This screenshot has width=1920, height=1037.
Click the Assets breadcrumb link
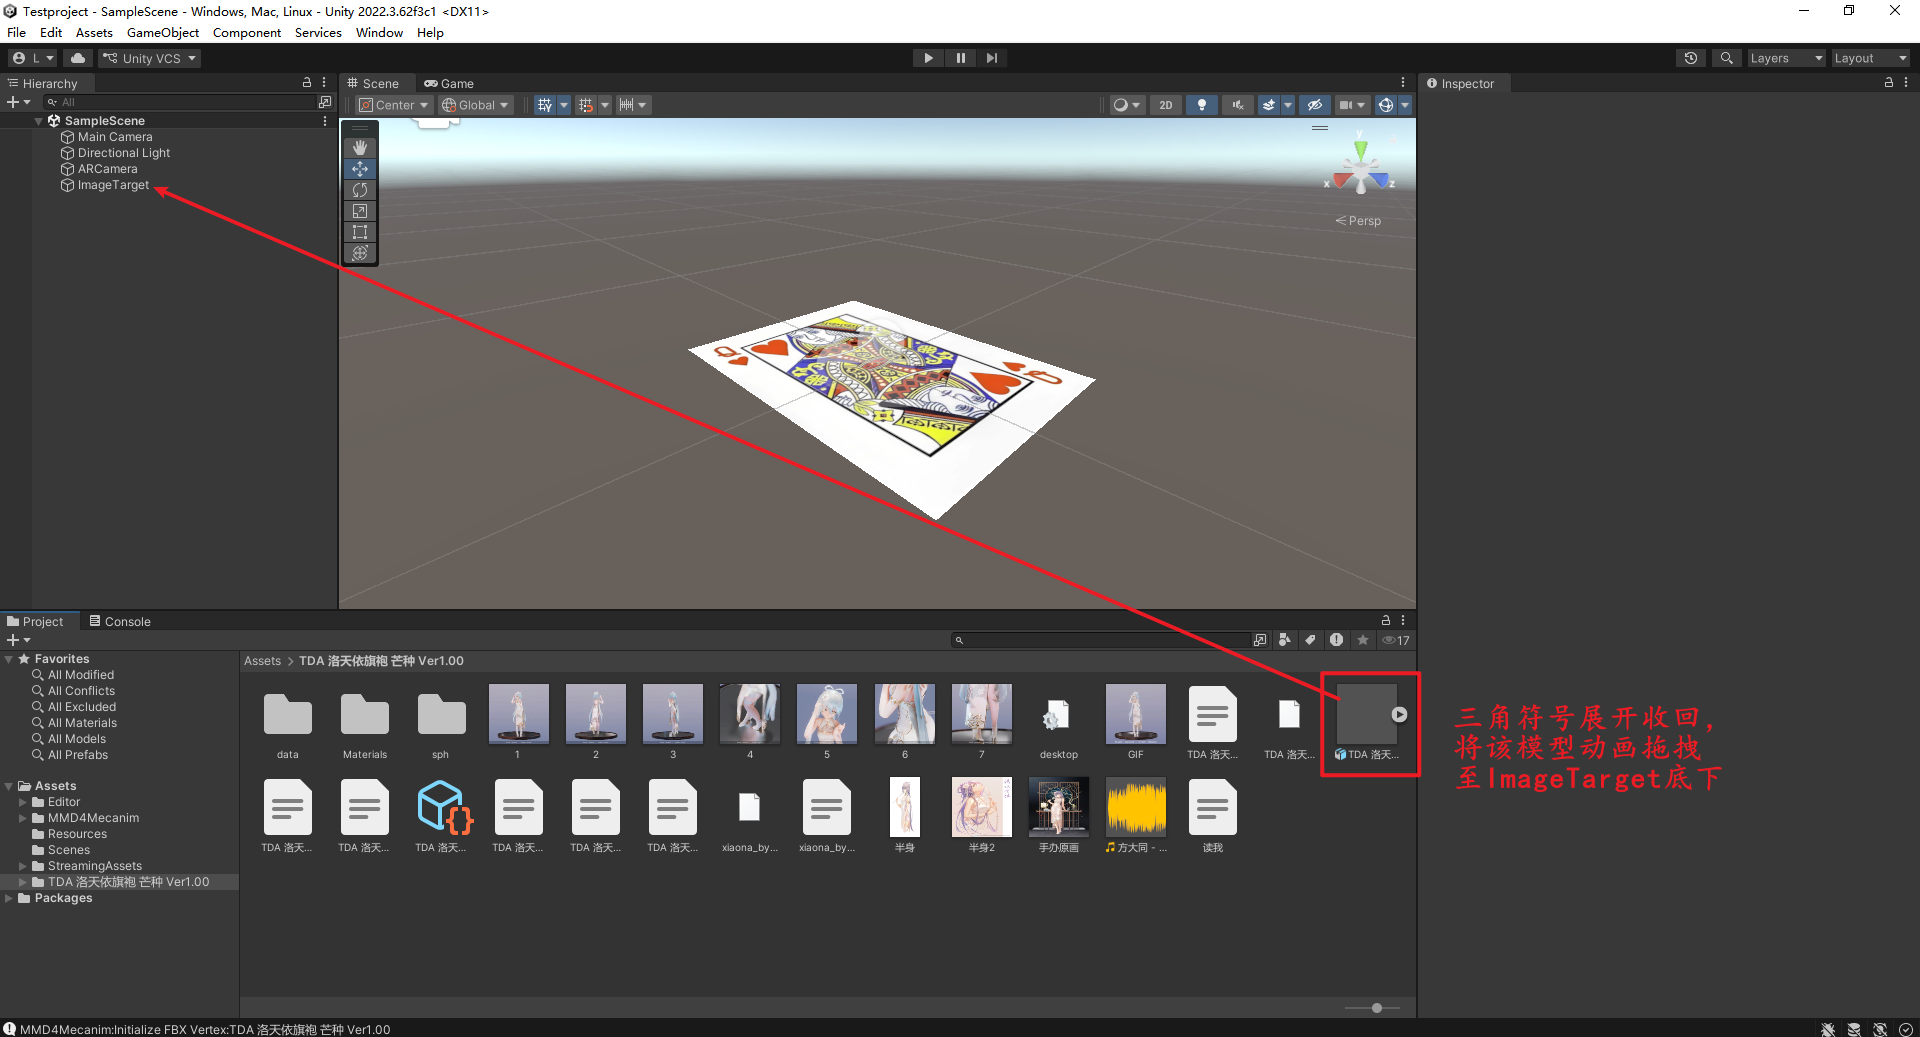[x=262, y=661]
